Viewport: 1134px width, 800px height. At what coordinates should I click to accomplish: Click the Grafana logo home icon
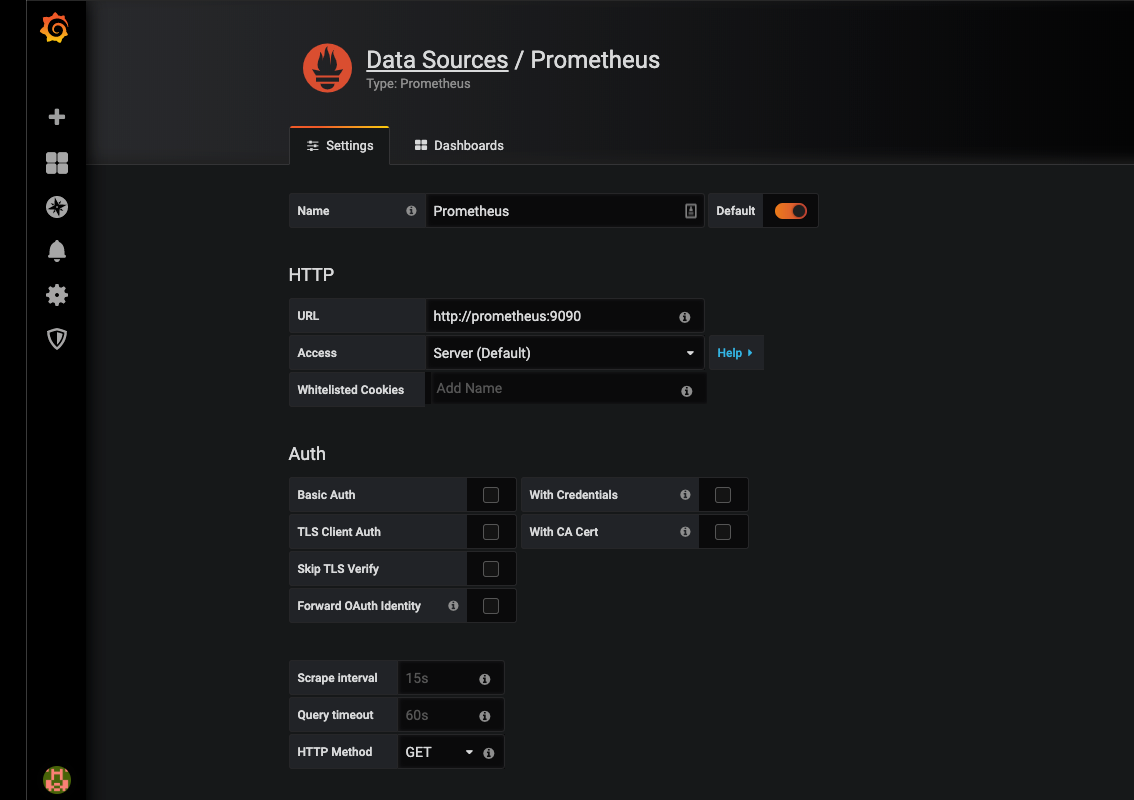(55, 28)
